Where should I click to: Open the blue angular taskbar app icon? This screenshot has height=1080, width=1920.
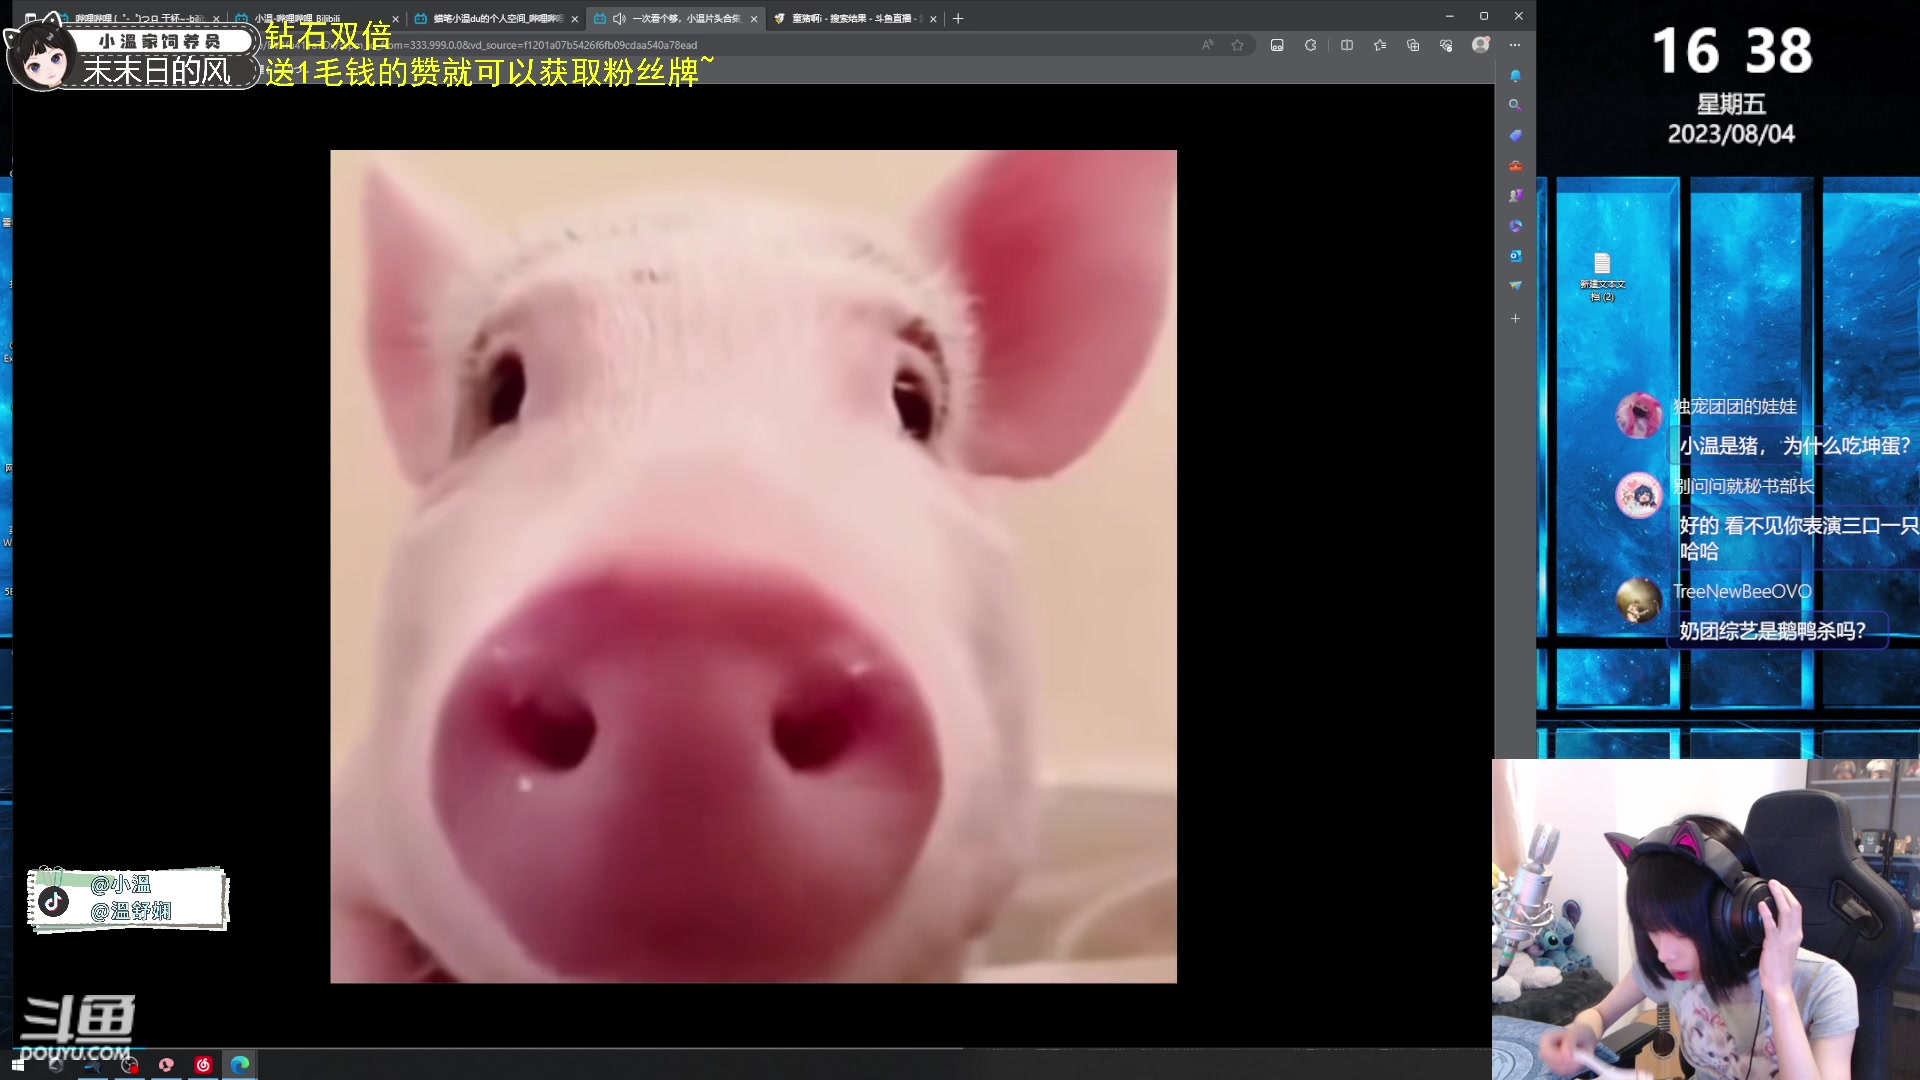tap(92, 1065)
